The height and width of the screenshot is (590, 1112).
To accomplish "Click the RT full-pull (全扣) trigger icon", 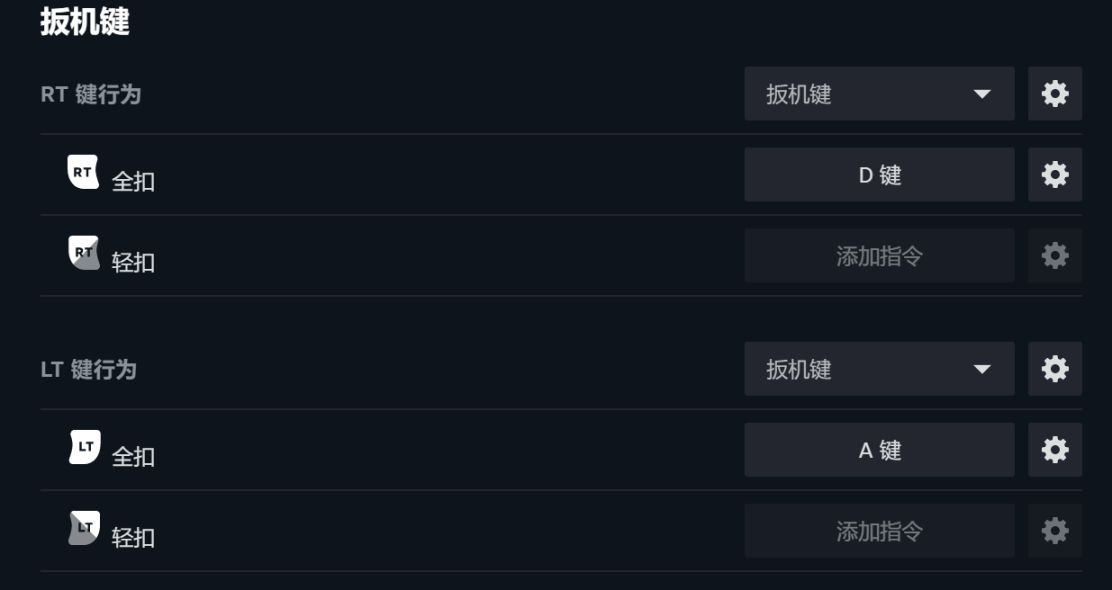I will pyautogui.click(x=83, y=173).
